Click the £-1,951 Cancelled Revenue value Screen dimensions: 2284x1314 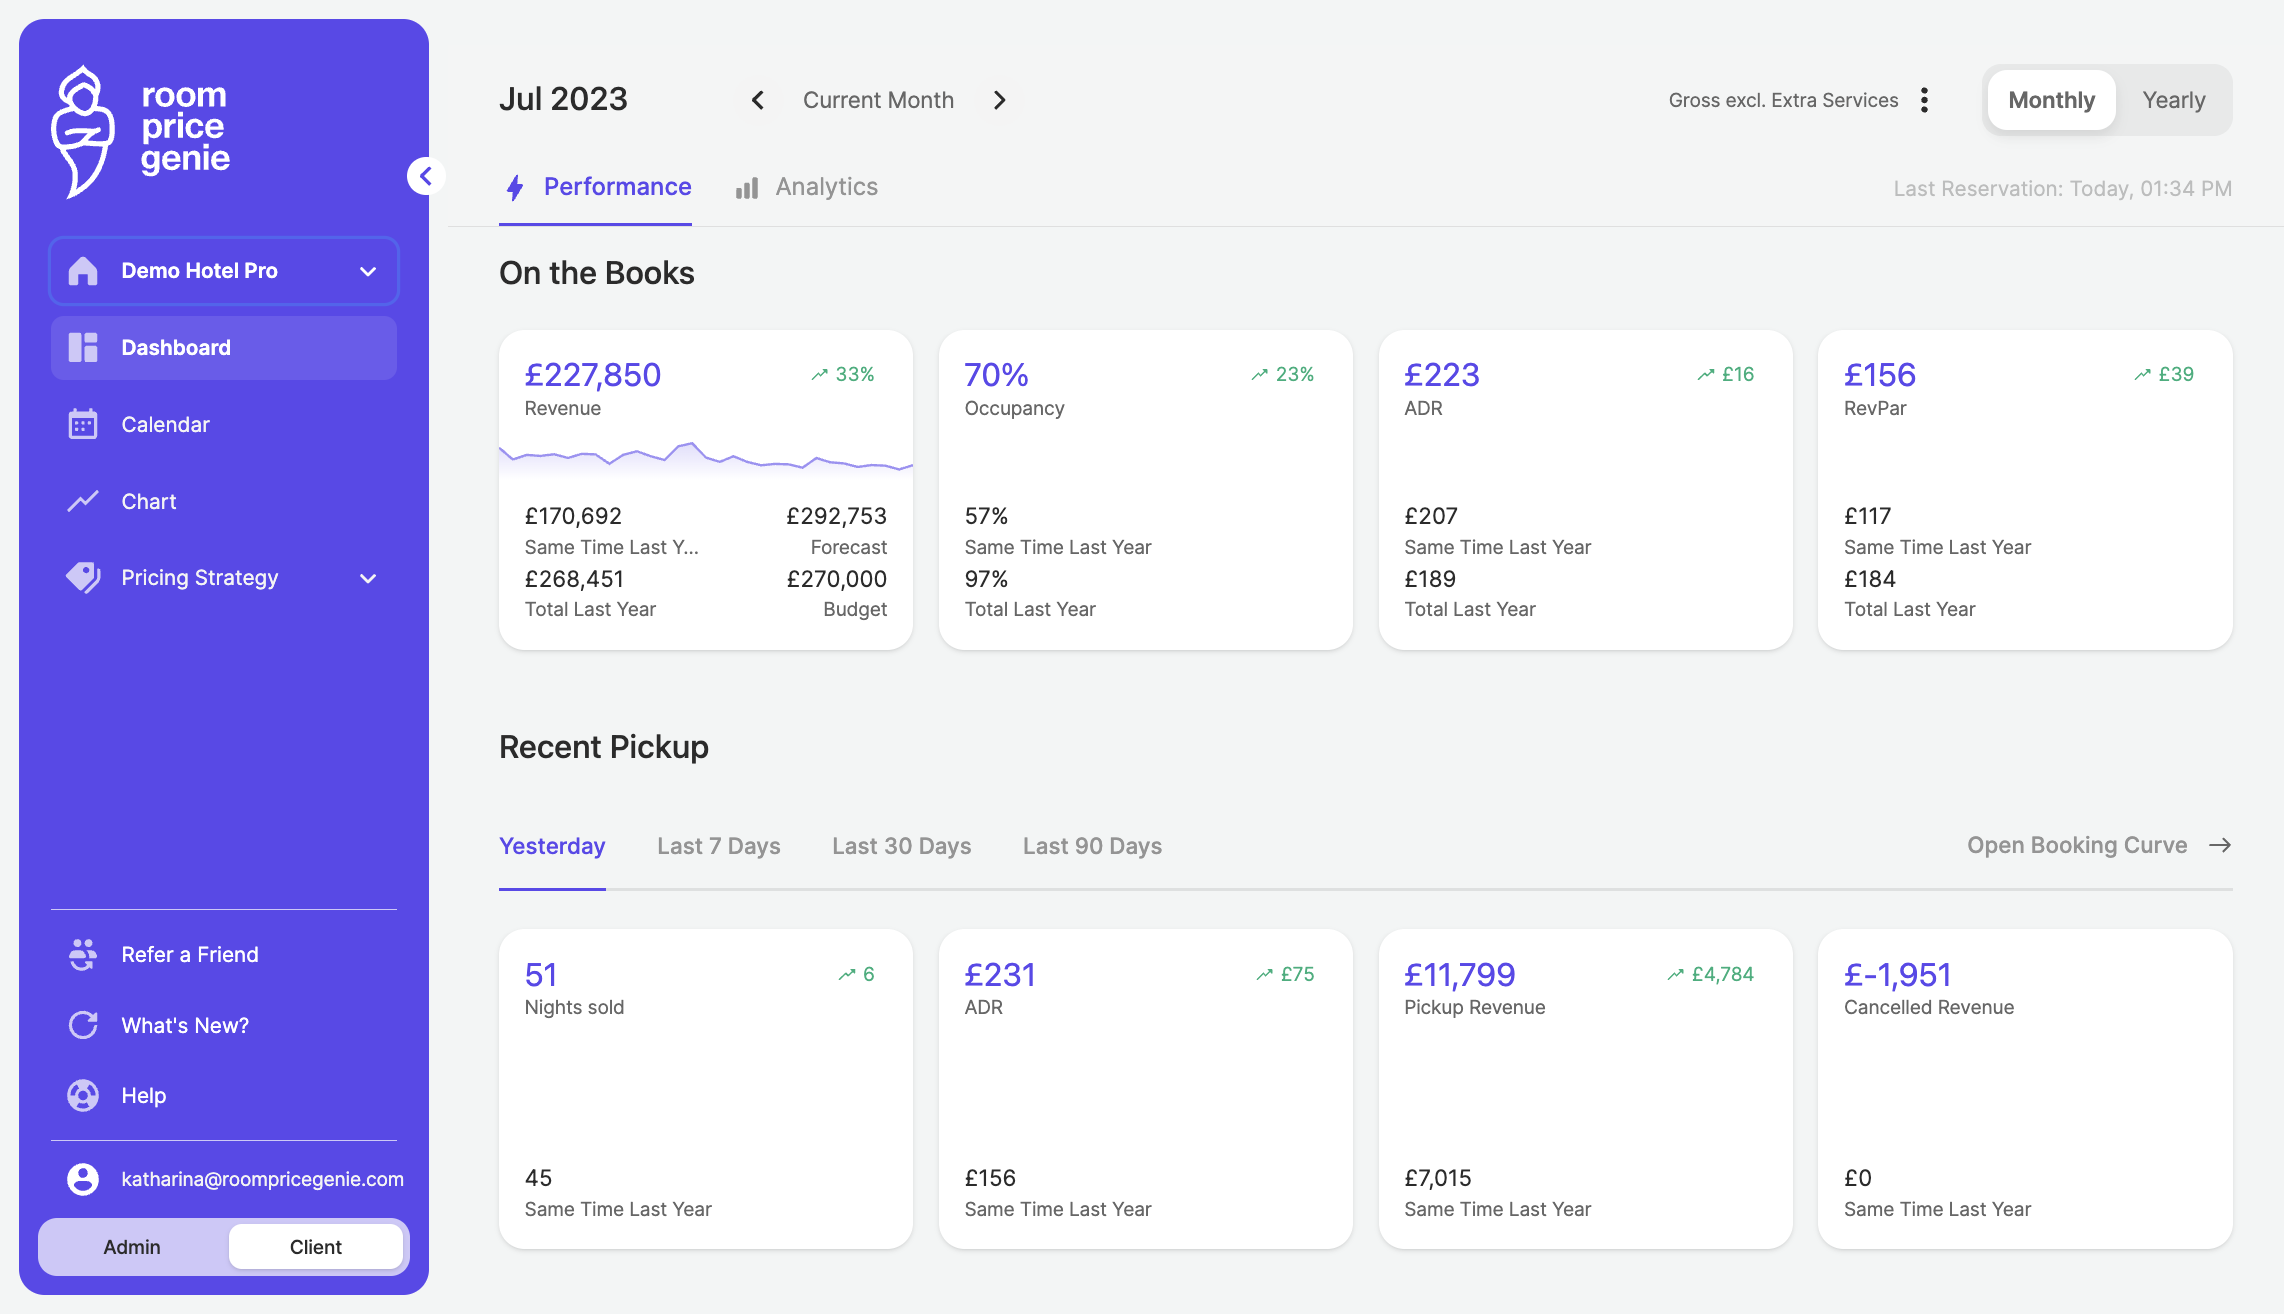pos(1897,975)
